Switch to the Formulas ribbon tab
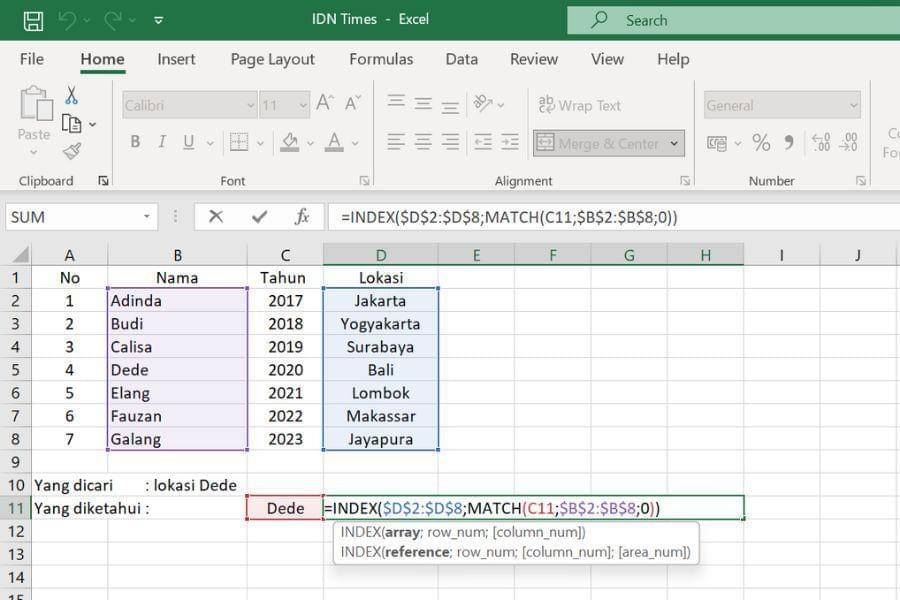Image resolution: width=900 pixels, height=600 pixels. click(x=381, y=59)
